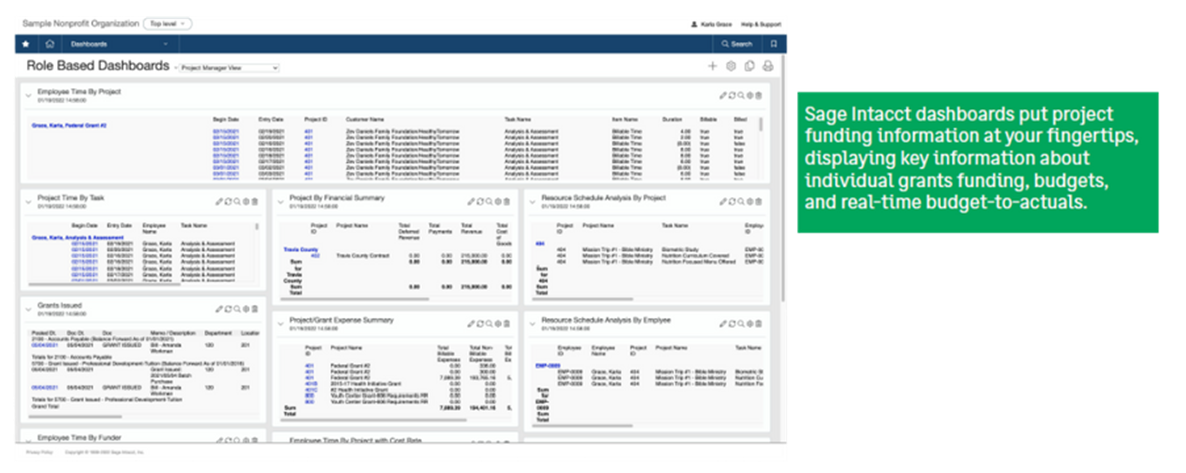Collapse Employee Time By Project widget
The height and width of the screenshot is (473, 1186).
pos(29,95)
